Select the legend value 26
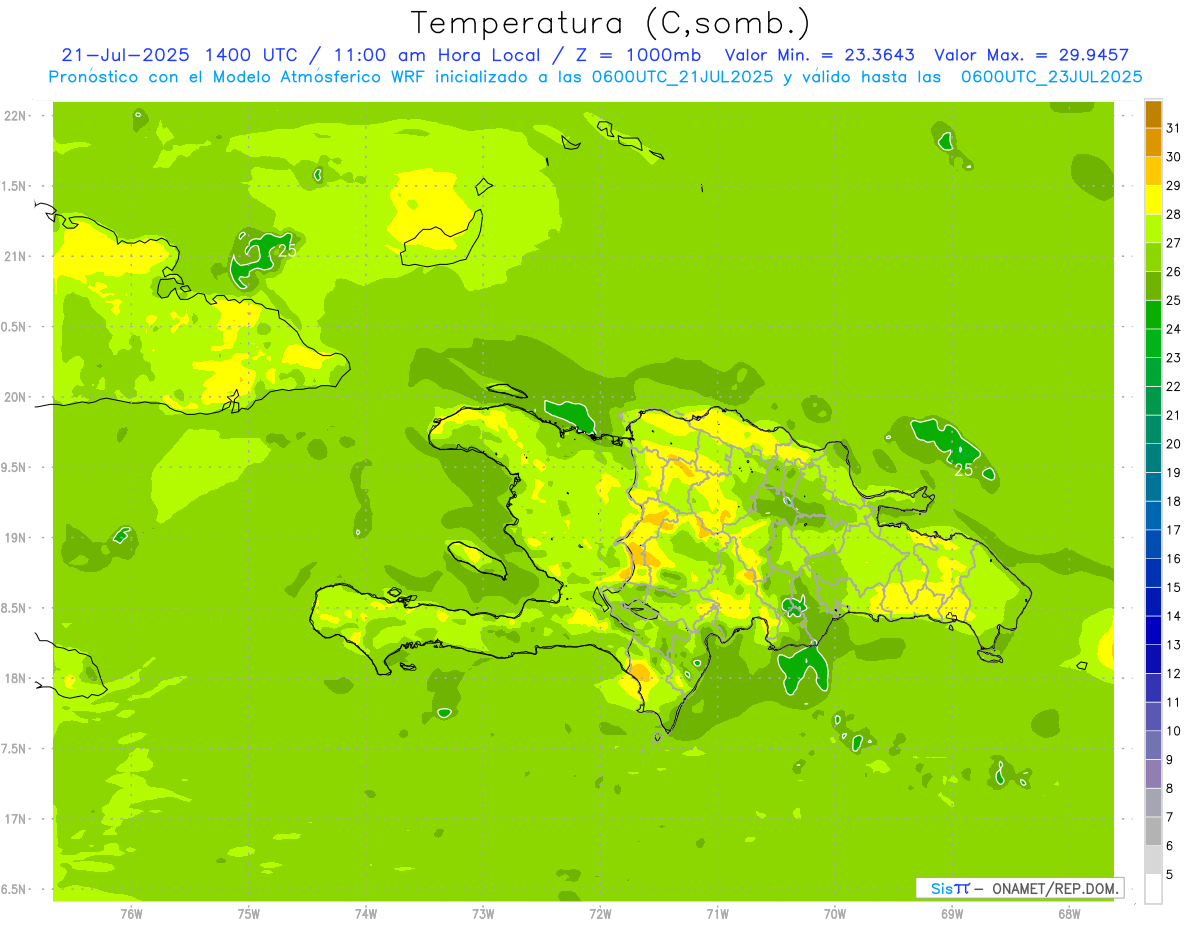The width and height of the screenshot is (1200, 927). coord(1173,272)
